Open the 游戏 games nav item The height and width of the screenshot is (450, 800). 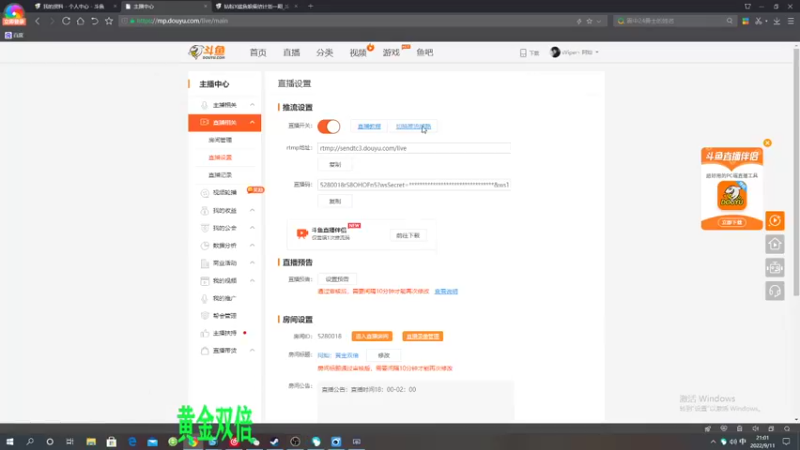click(x=391, y=53)
